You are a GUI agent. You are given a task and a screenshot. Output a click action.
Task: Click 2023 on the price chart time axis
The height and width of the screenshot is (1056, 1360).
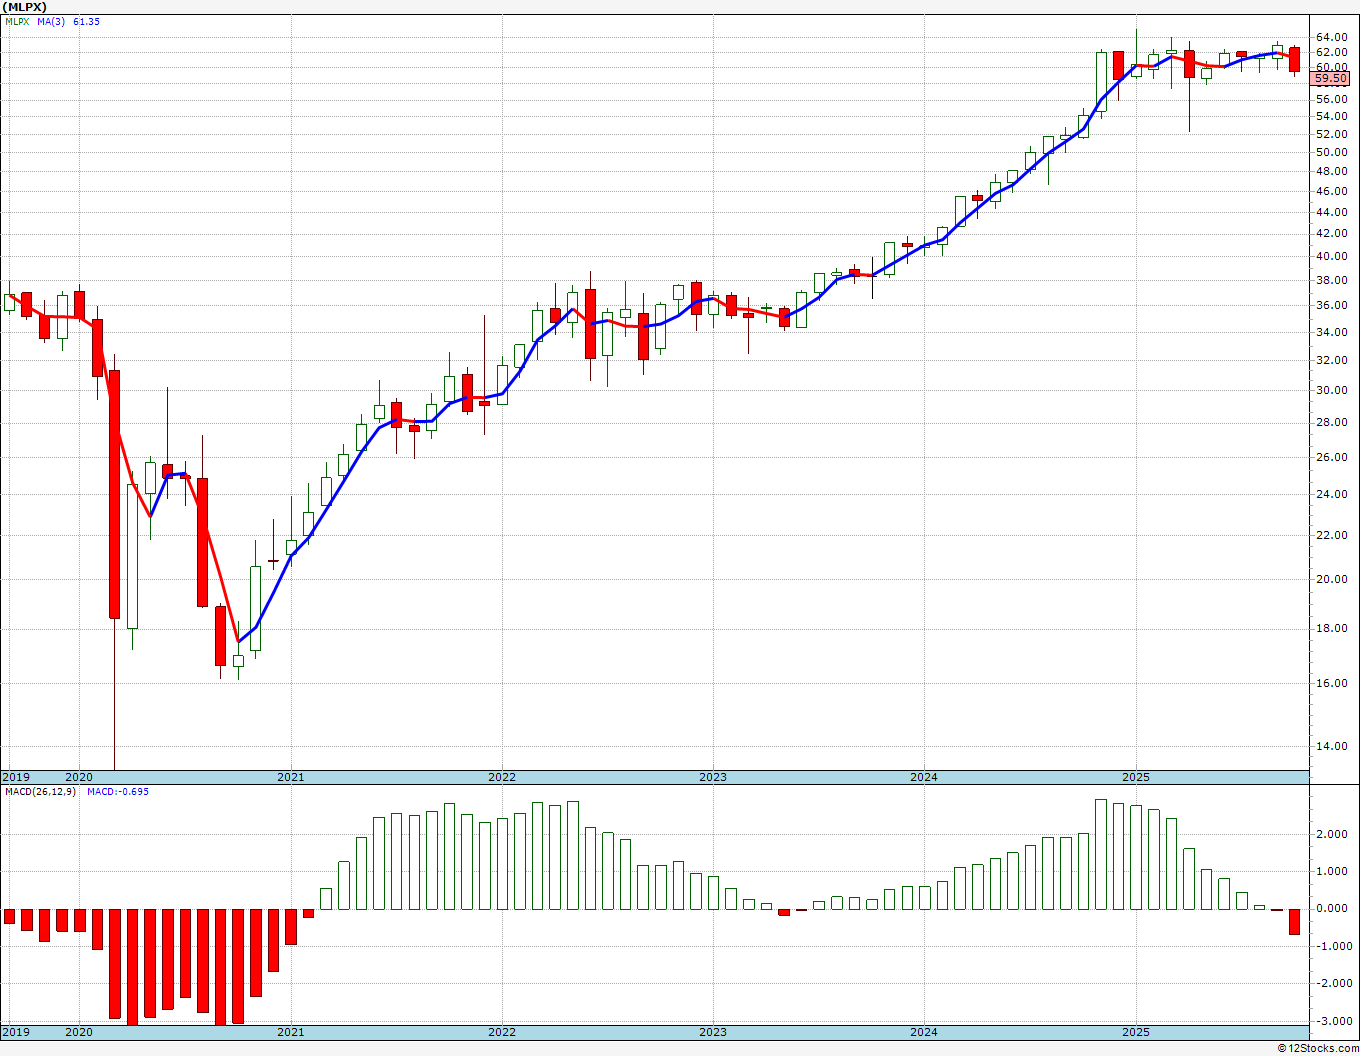[x=712, y=777]
